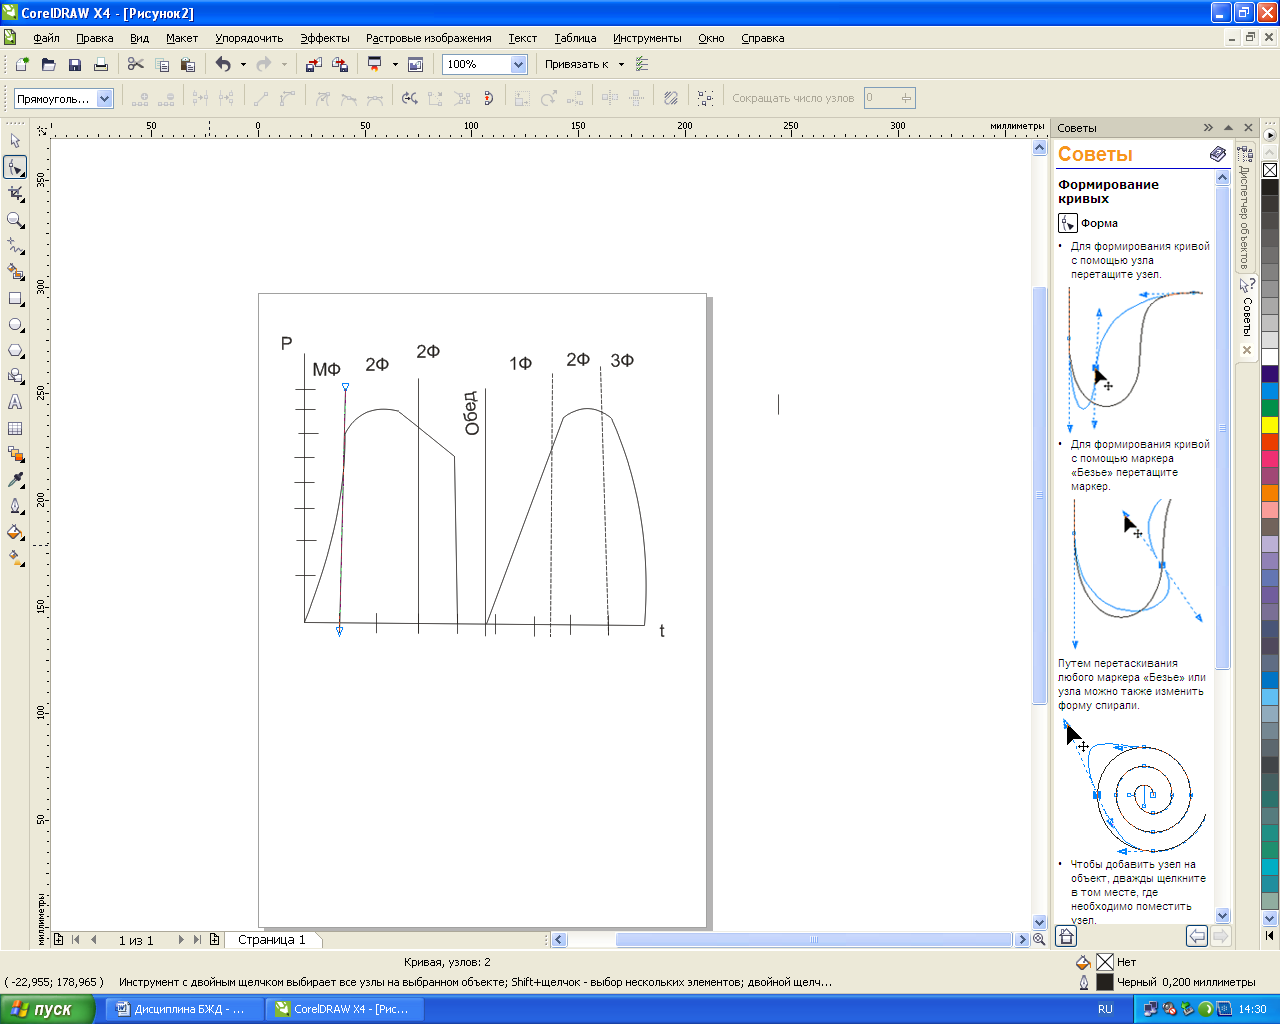Select the Table tool in toolbox
This screenshot has width=1280, height=1024.
[x=15, y=428]
